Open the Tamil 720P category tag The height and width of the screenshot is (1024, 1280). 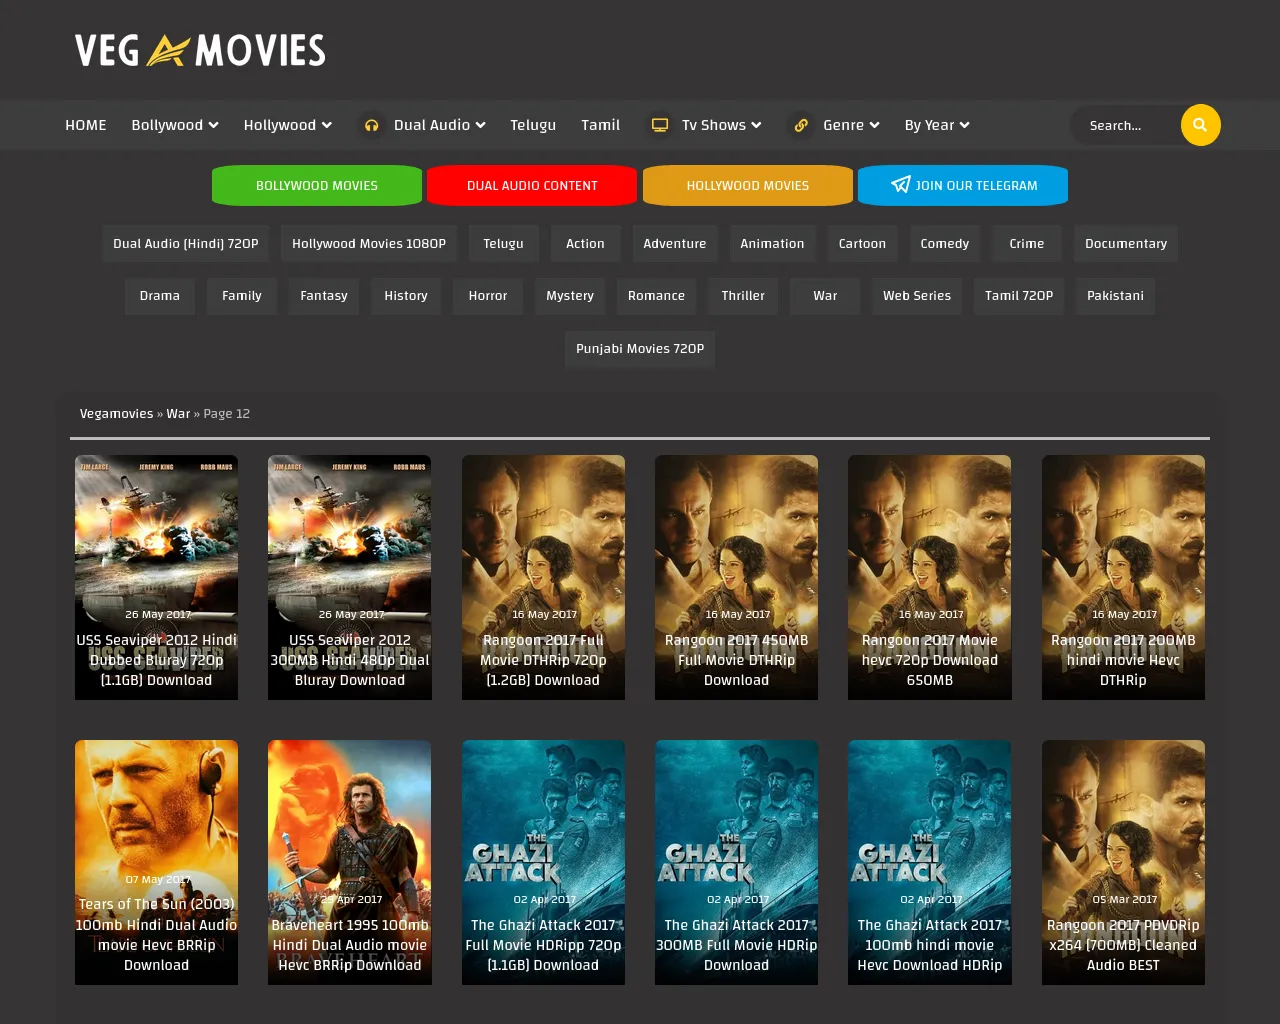[1019, 295]
